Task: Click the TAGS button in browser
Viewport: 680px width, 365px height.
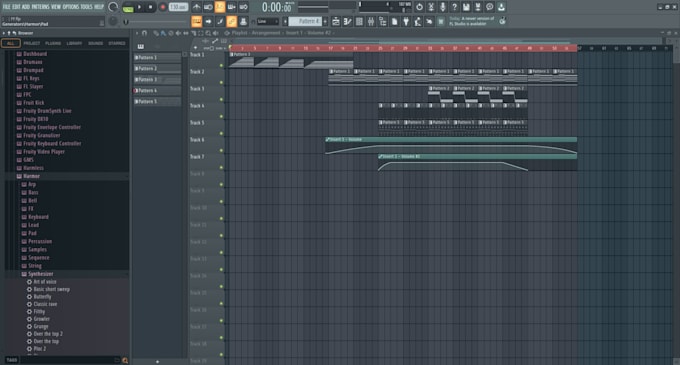Action: click(x=12, y=360)
